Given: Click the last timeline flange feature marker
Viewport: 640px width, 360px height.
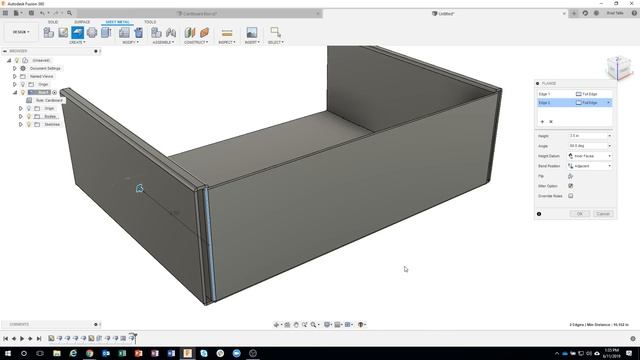Looking at the screenshot, I should (133, 338).
